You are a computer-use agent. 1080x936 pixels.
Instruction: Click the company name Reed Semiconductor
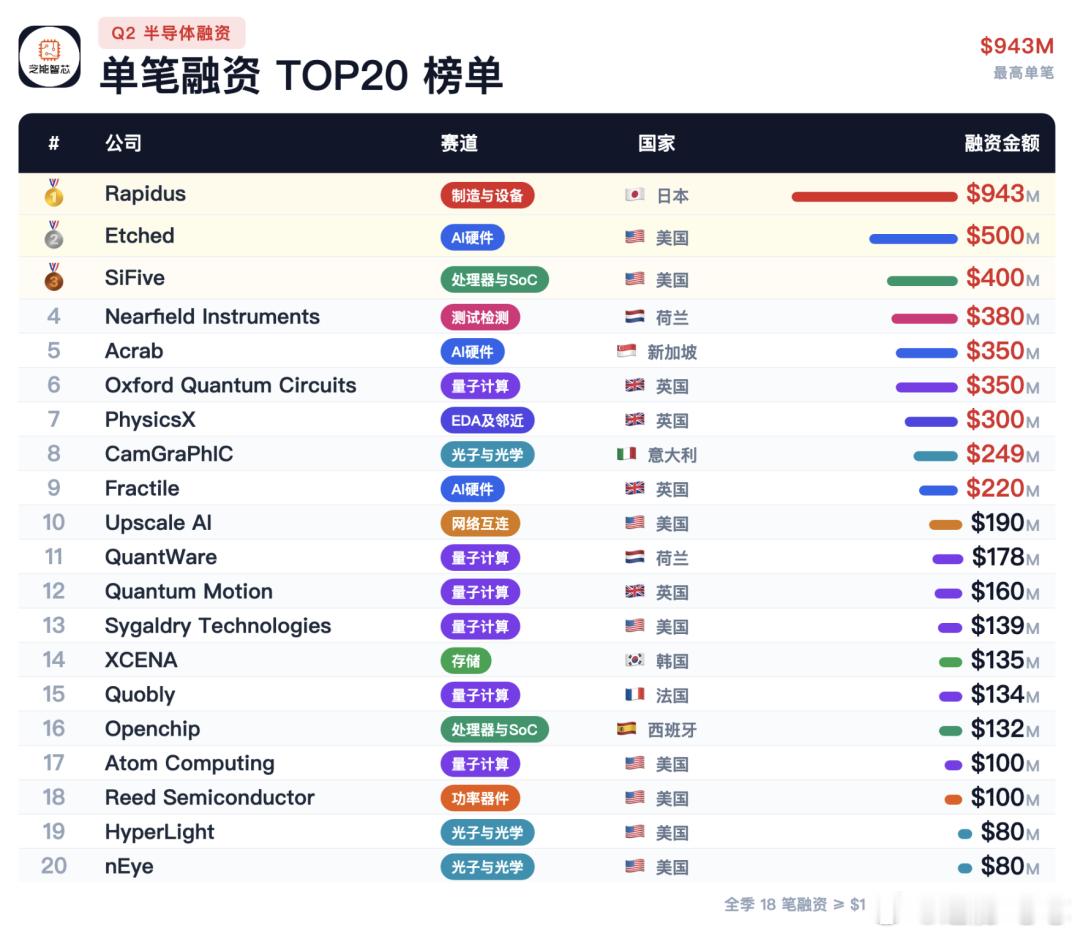point(209,797)
